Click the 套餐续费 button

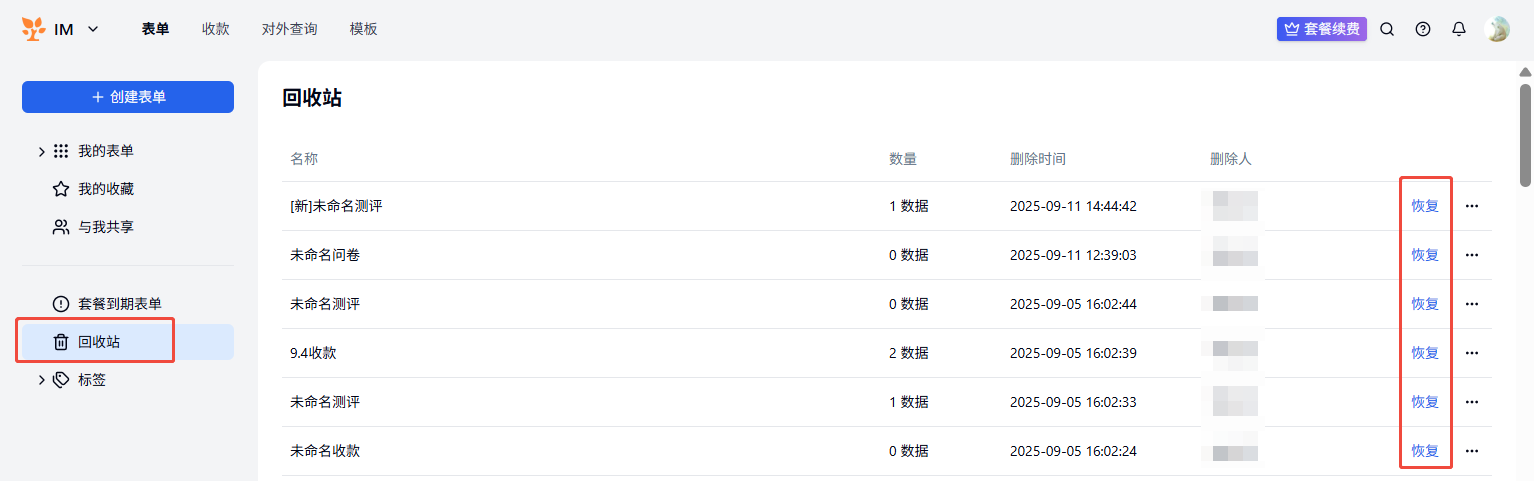[1321, 29]
